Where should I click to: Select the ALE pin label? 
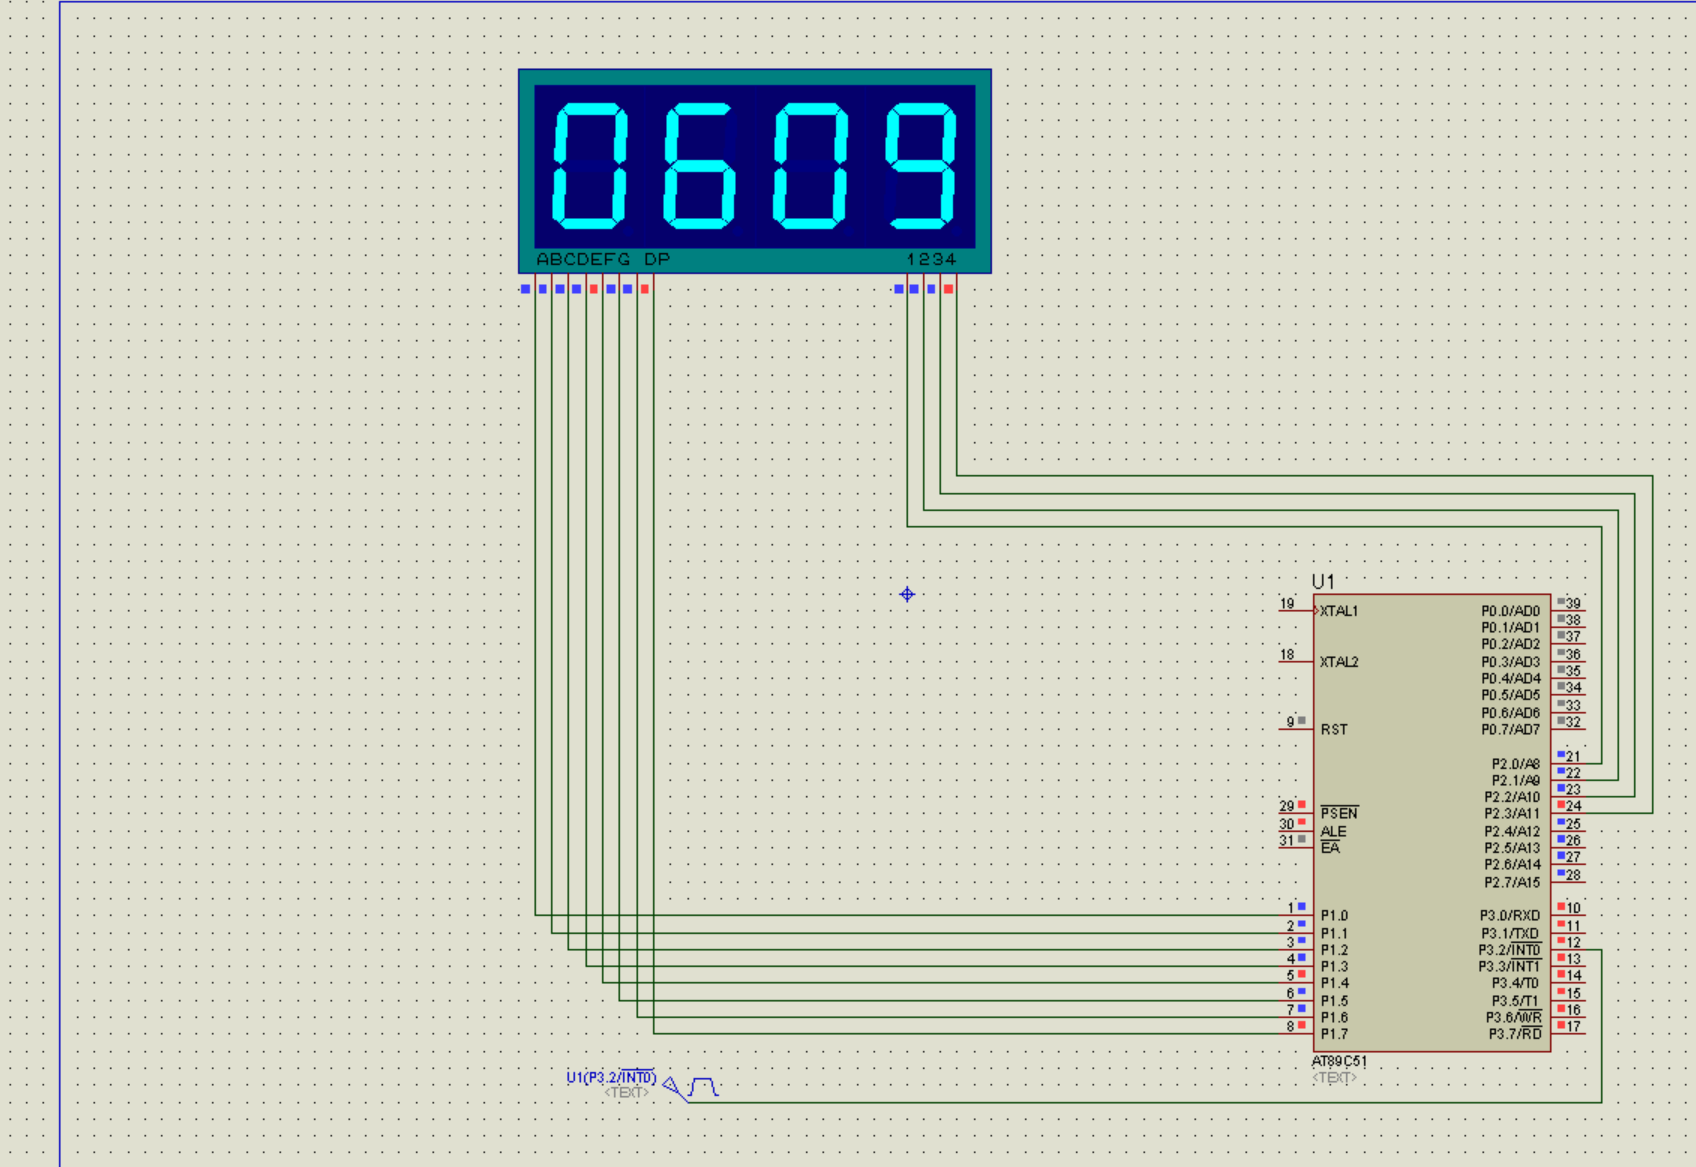(x=1333, y=831)
